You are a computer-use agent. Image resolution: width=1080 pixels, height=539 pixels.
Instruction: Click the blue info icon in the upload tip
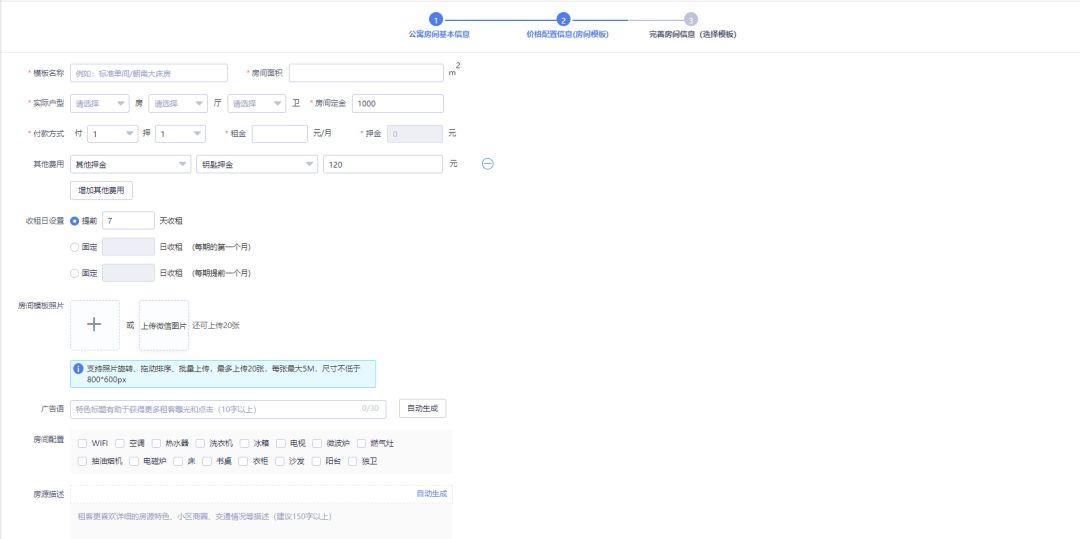[x=79, y=368]
